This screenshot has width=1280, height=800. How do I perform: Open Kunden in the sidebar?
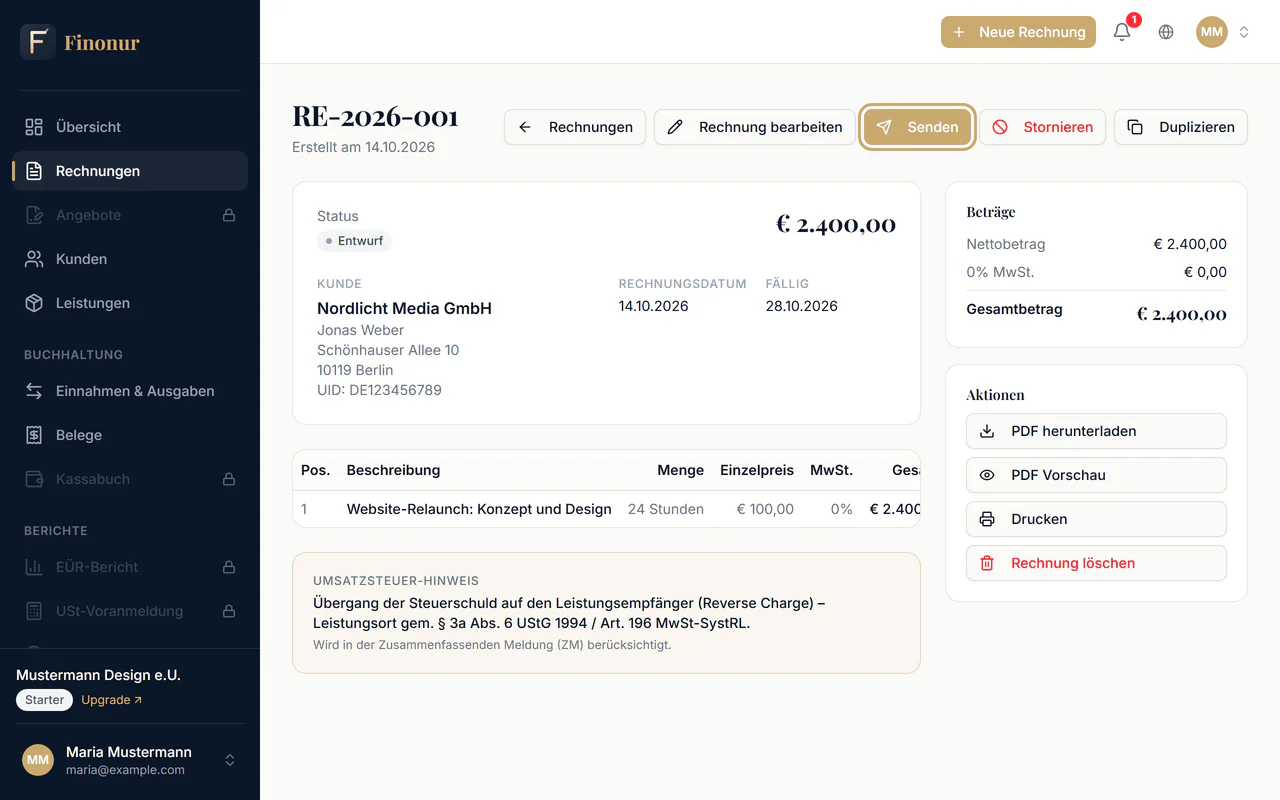130,259
